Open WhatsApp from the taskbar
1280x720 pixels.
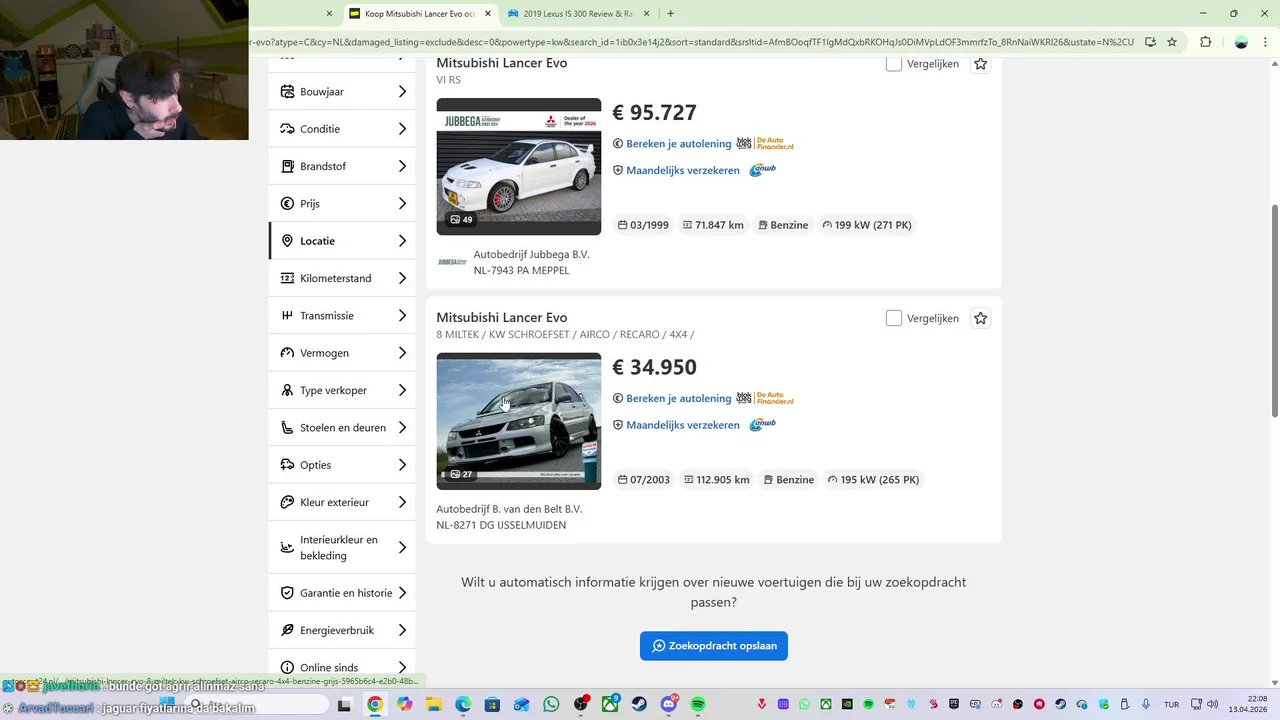click(551, 705)
